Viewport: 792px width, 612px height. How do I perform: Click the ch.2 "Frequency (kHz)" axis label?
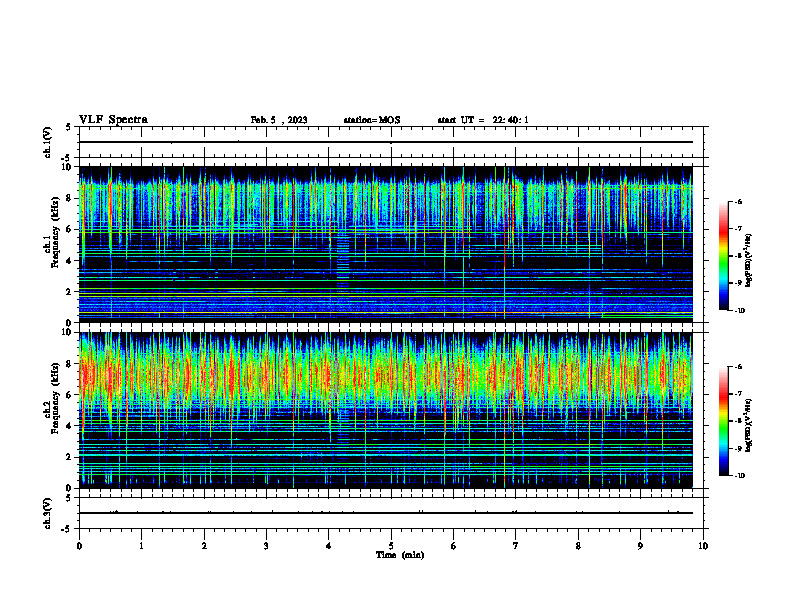coord(55,398)
